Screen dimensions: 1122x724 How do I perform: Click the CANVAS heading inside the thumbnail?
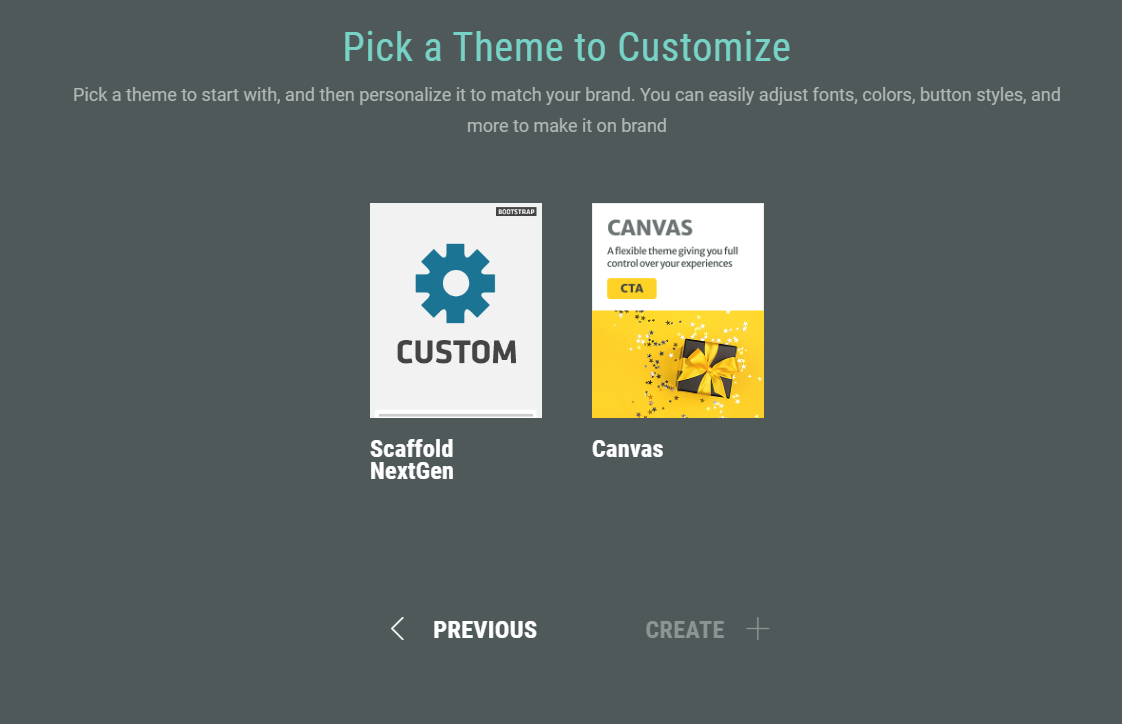[x=650, y=228]
